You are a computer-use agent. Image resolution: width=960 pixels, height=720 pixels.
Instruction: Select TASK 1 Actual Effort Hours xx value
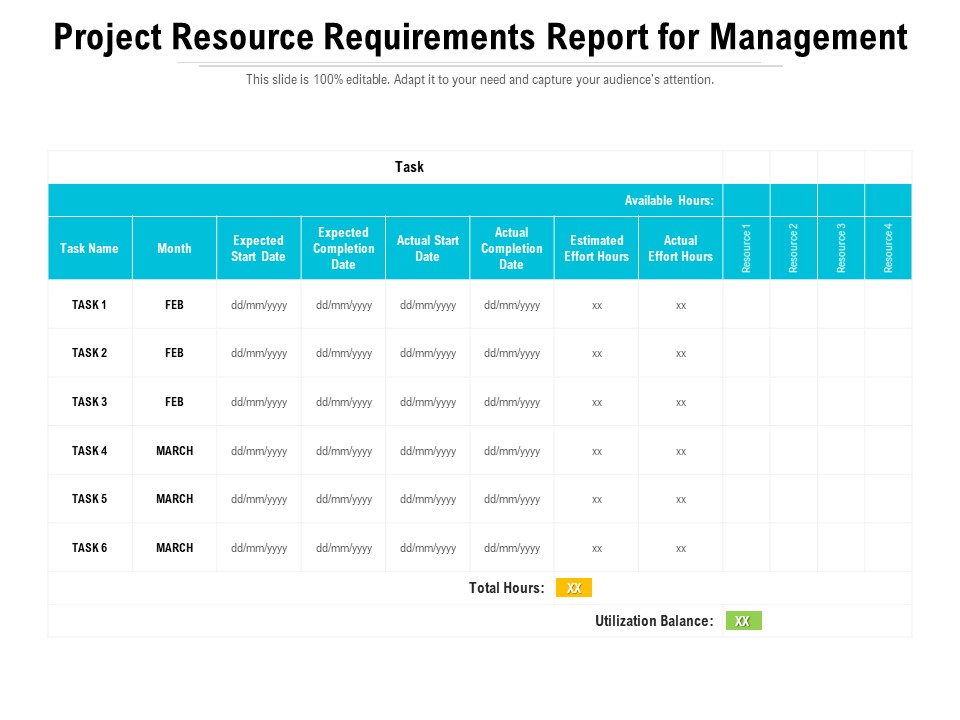681,306
